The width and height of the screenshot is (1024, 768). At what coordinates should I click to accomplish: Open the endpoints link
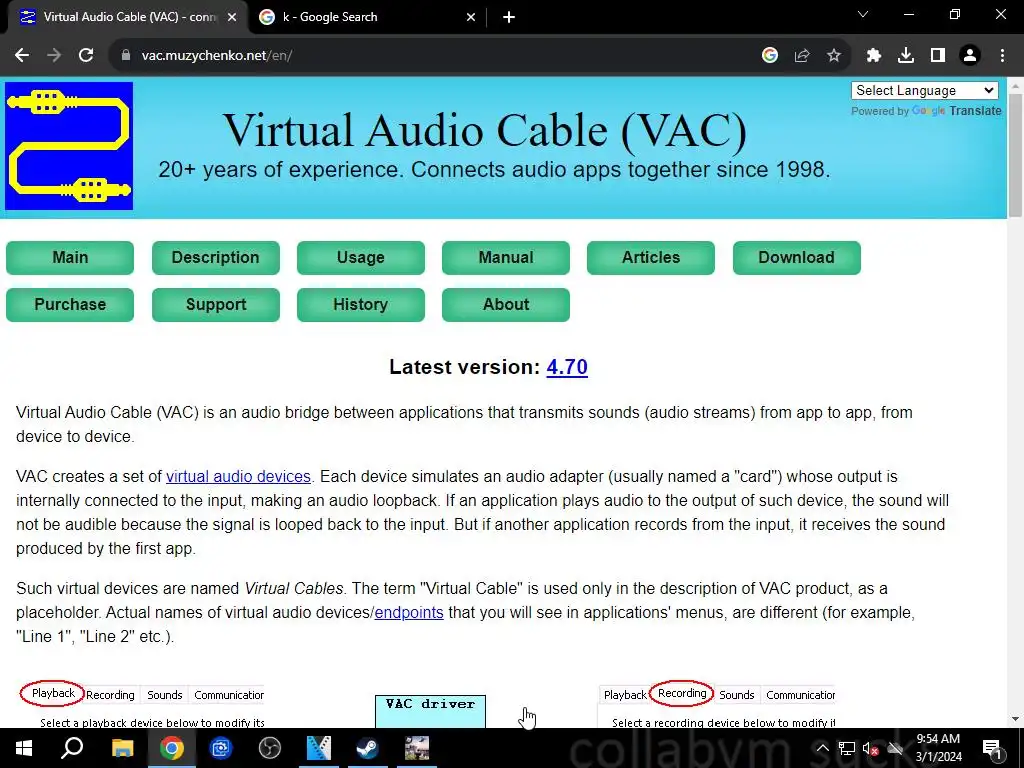point(409,613)
